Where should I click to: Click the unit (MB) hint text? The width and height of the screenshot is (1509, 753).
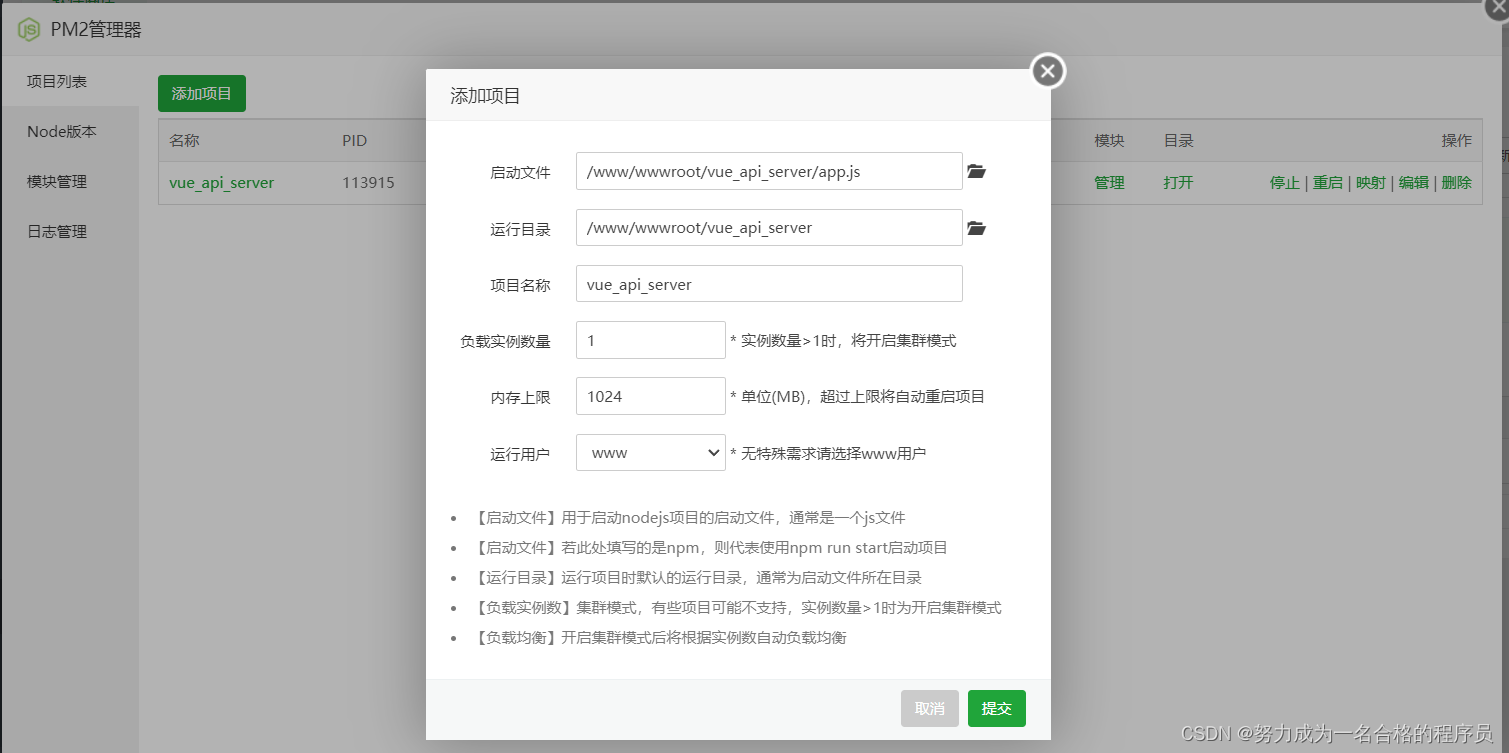(858, 396)
